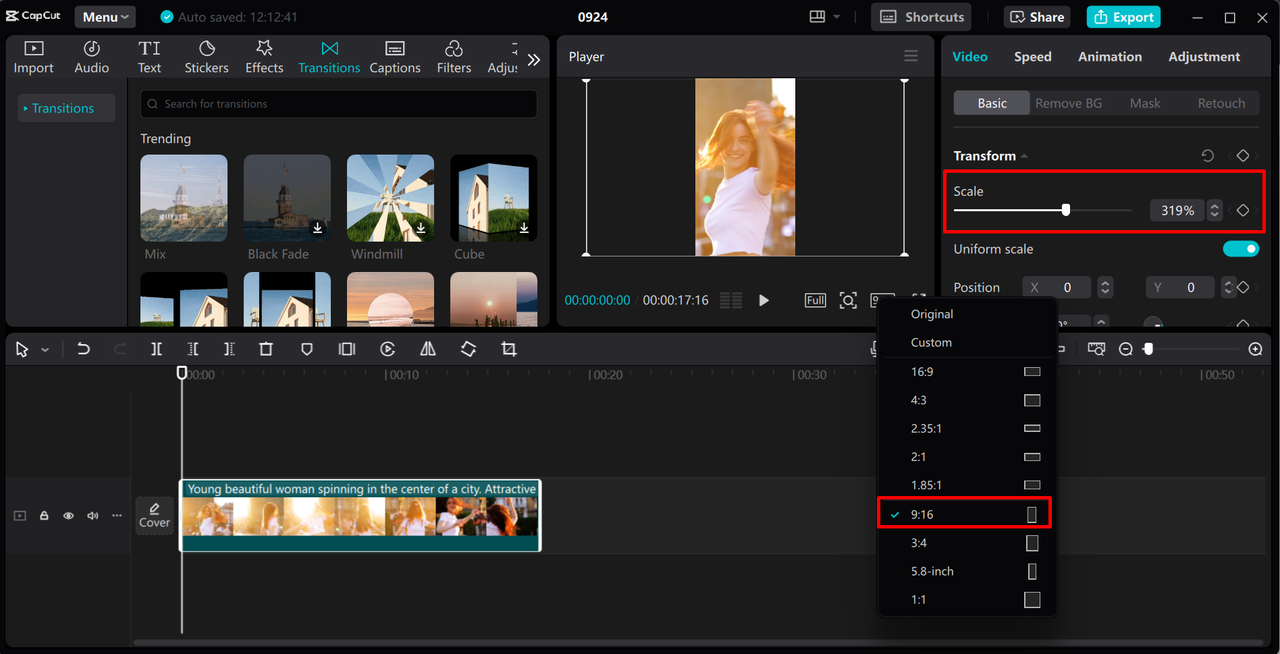1280x654 pixels.
Task: Toggle the timeline preview axis icon
Action: tap(1097, 349)
